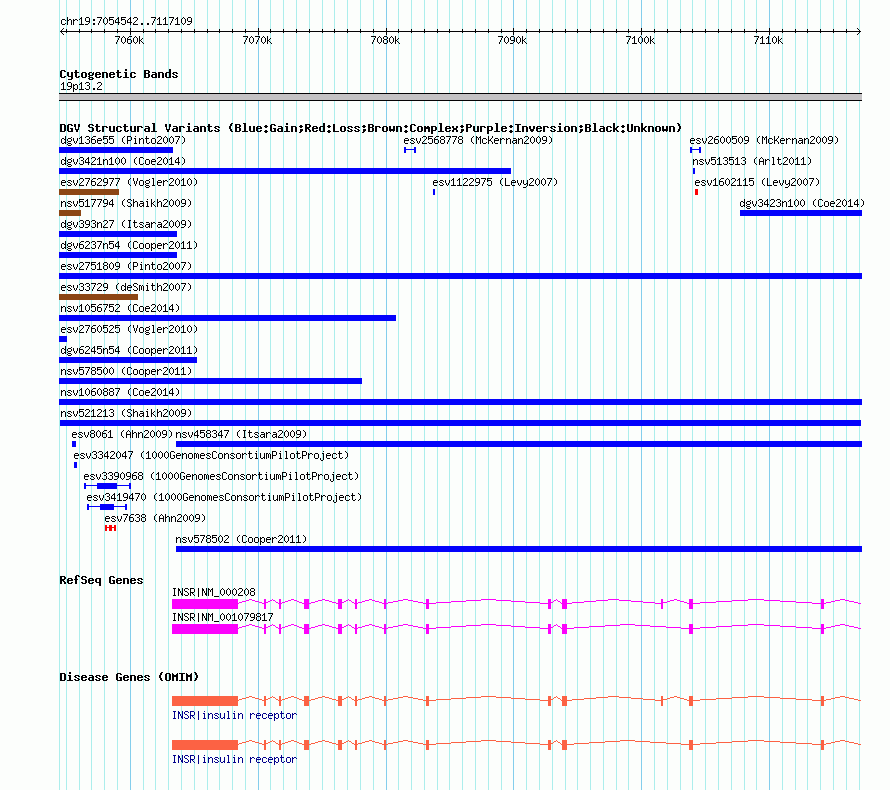Viewport: 890px width, 790px height.
Task: Click the nsv517794 (Shaikh2009) brown bar
Action: (70, 213)
